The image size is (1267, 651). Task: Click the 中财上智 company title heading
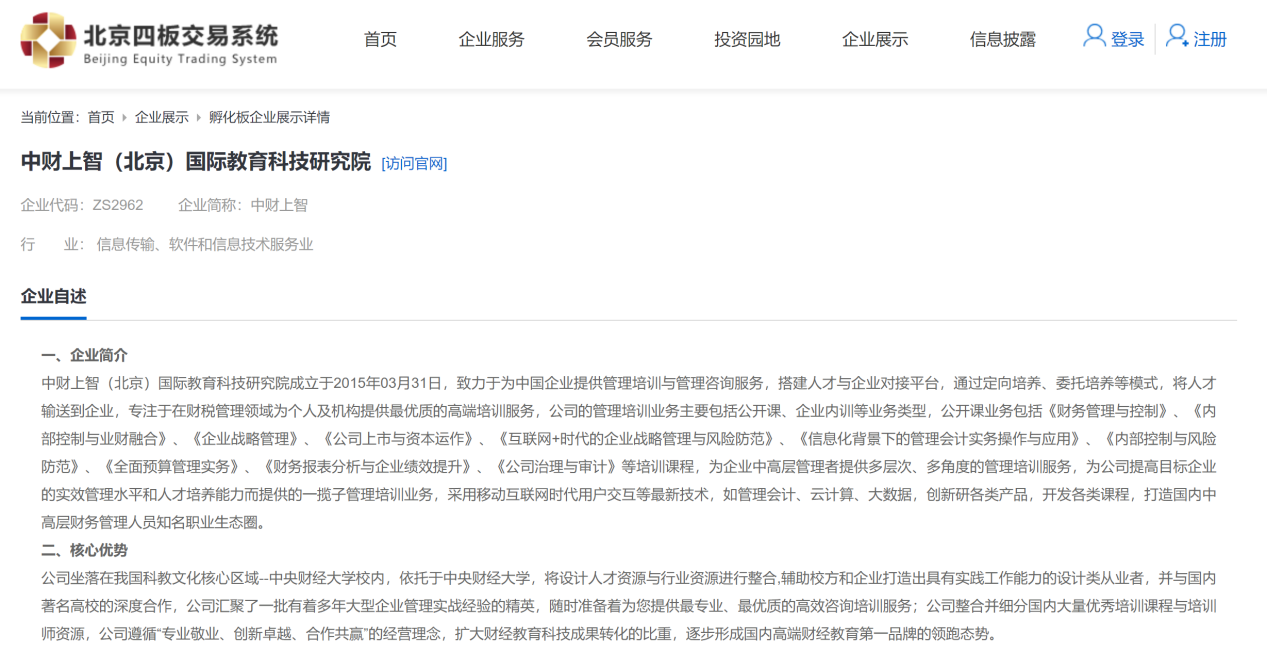click(x=196, y=162)
